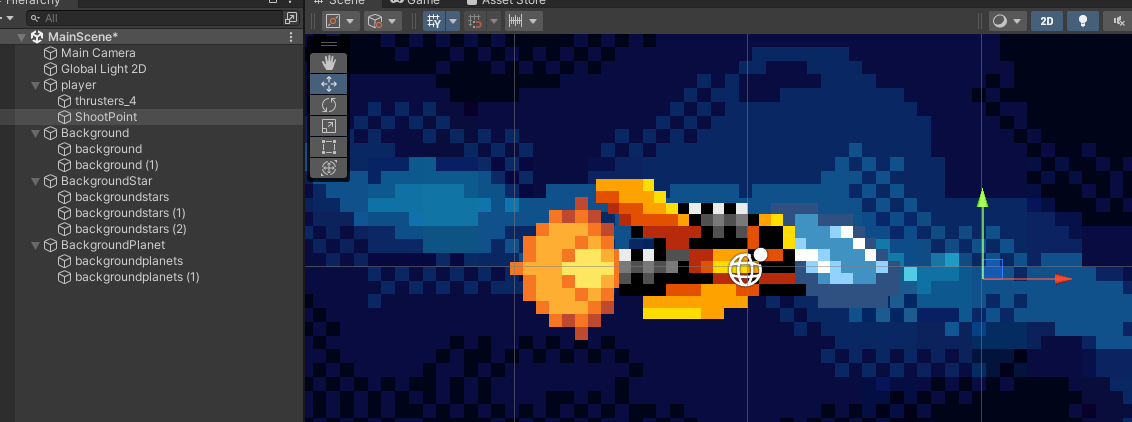The width and height of the screenshot is (1132, 422).
Task: Toggle the 2D view button
Action: pos(1047,21)
